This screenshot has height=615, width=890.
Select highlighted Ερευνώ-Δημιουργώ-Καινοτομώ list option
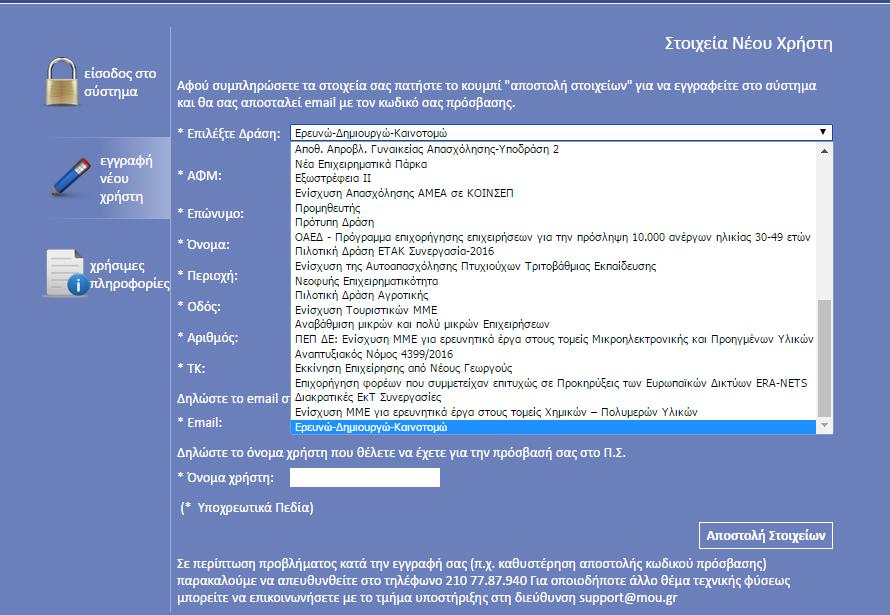(553, 427)
